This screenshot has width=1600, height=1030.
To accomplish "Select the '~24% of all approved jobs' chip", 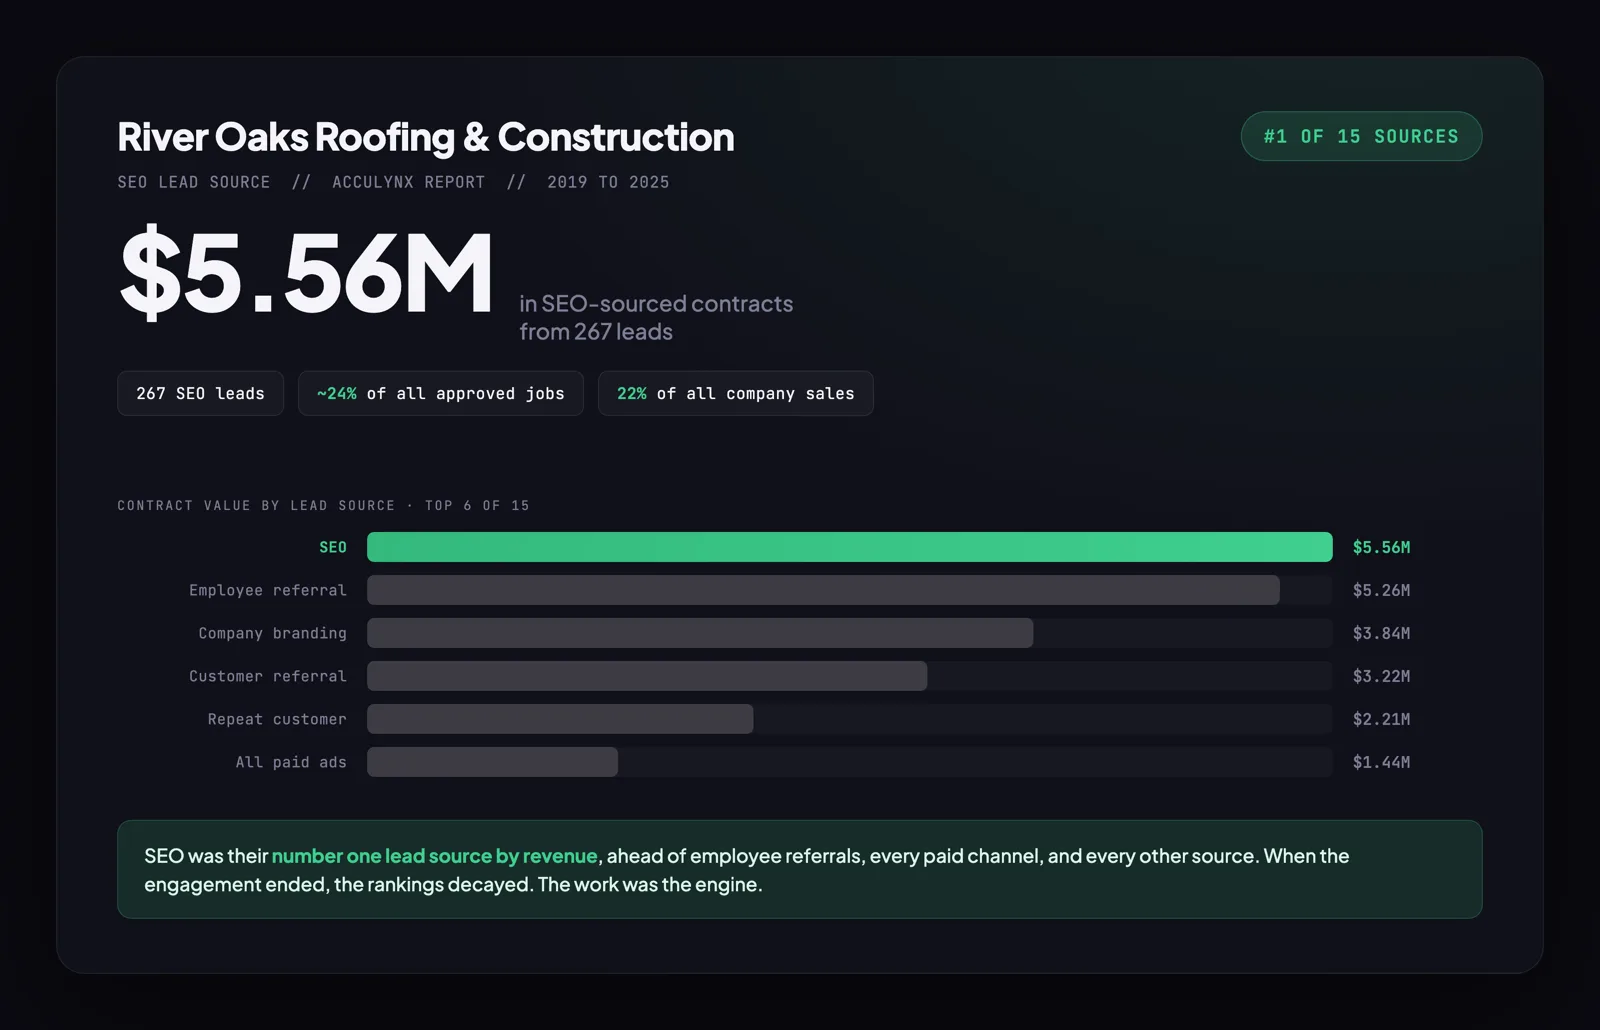I will [x=441, y=394].
